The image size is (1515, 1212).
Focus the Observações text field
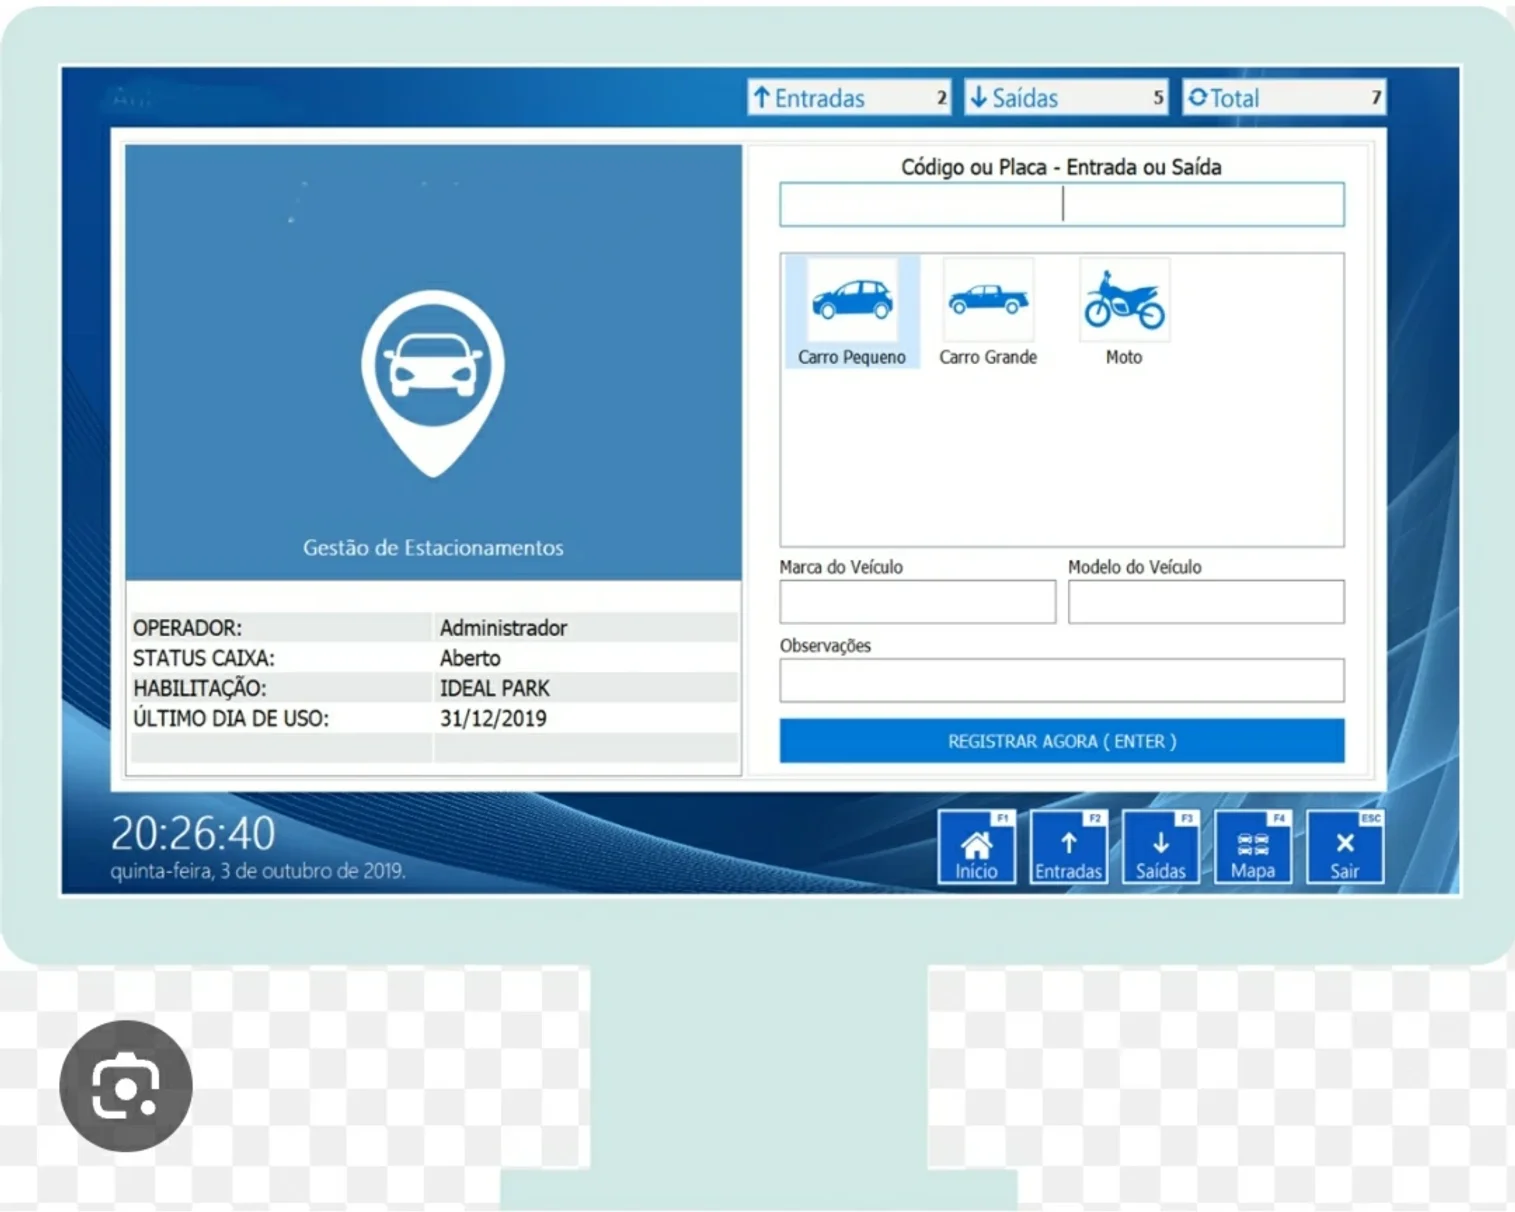(1062, 680)
